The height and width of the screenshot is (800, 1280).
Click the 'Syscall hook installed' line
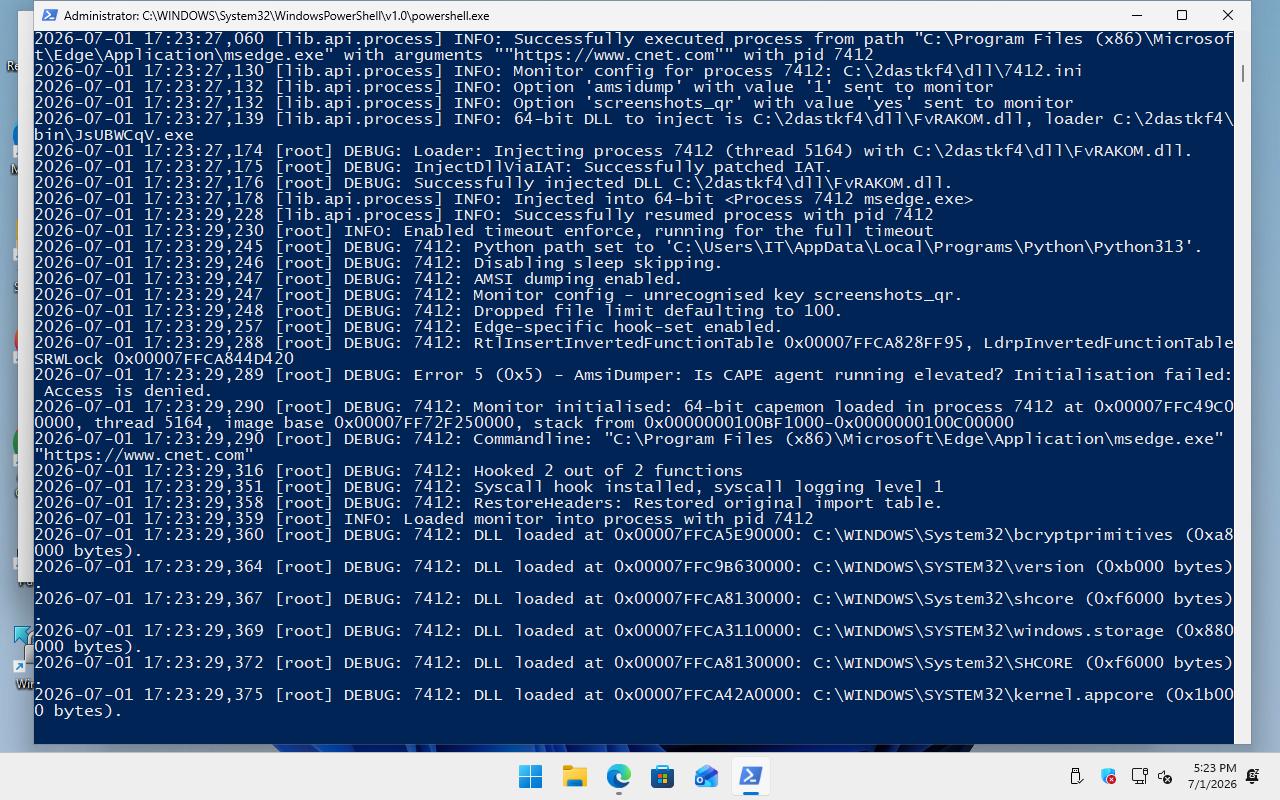coord(488,487)
